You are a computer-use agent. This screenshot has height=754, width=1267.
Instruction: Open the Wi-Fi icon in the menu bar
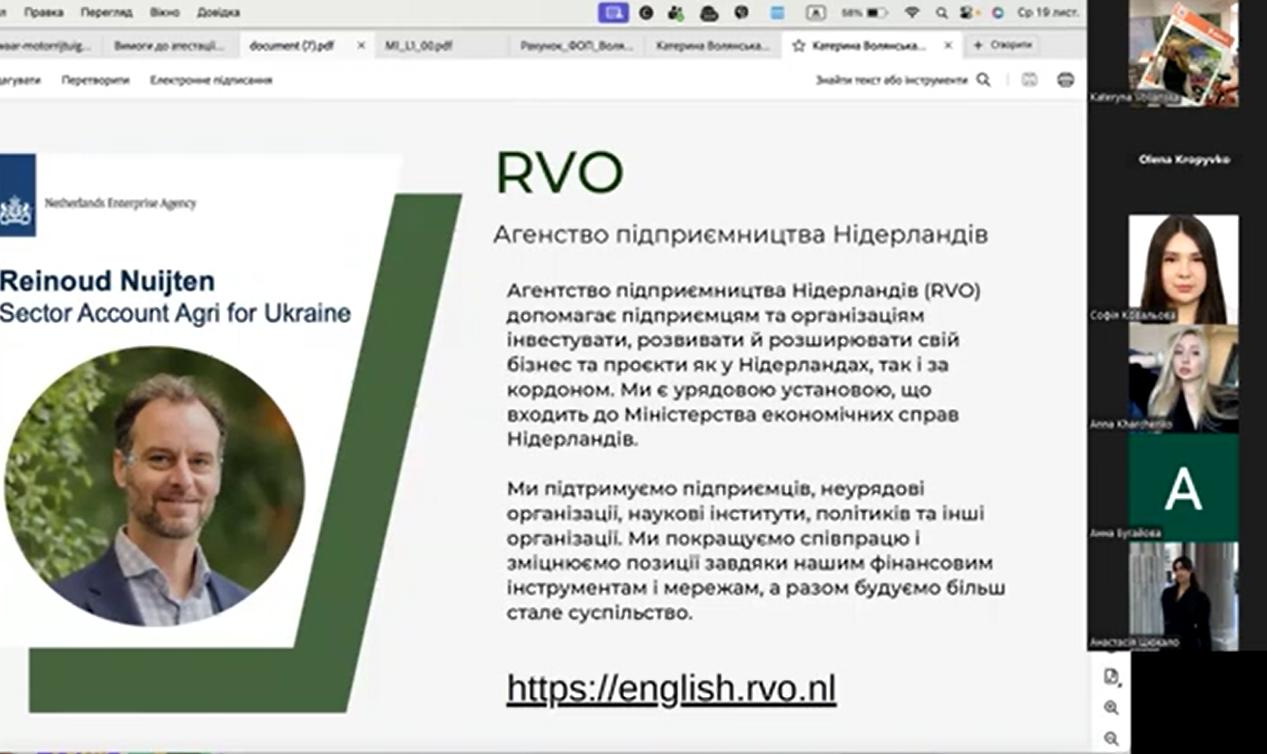pyautogui.click(x=911, y=13)
